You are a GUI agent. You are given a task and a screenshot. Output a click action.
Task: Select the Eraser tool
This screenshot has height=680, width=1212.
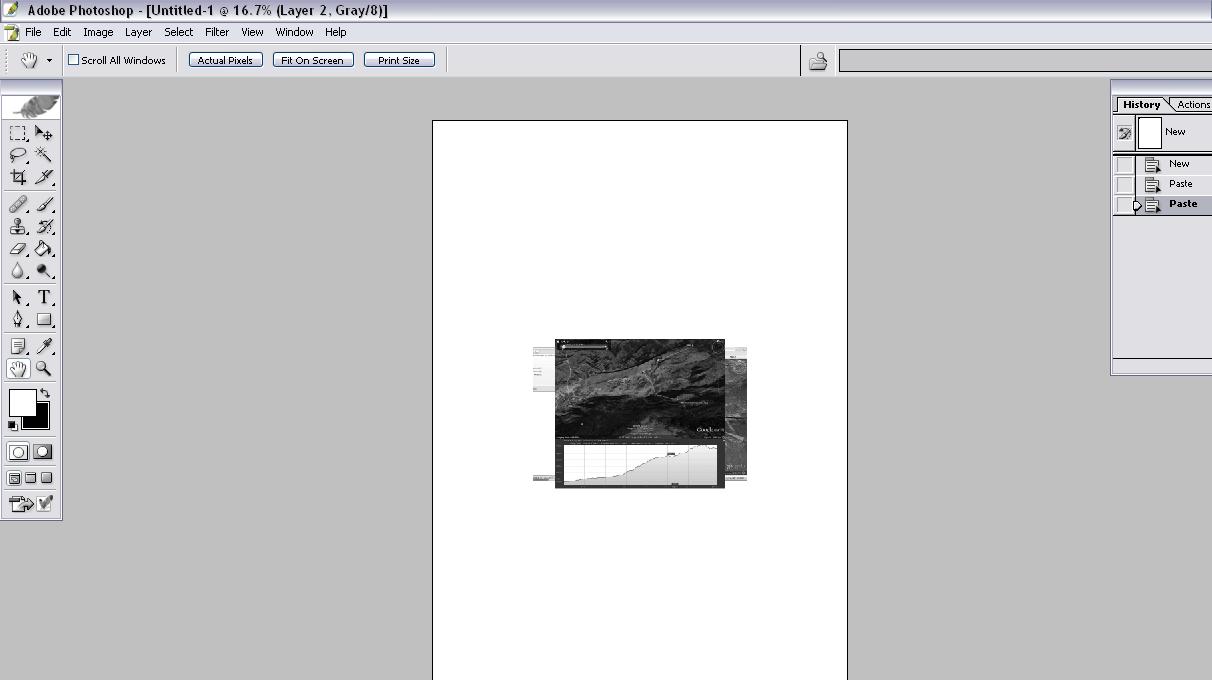pos(18,249)
